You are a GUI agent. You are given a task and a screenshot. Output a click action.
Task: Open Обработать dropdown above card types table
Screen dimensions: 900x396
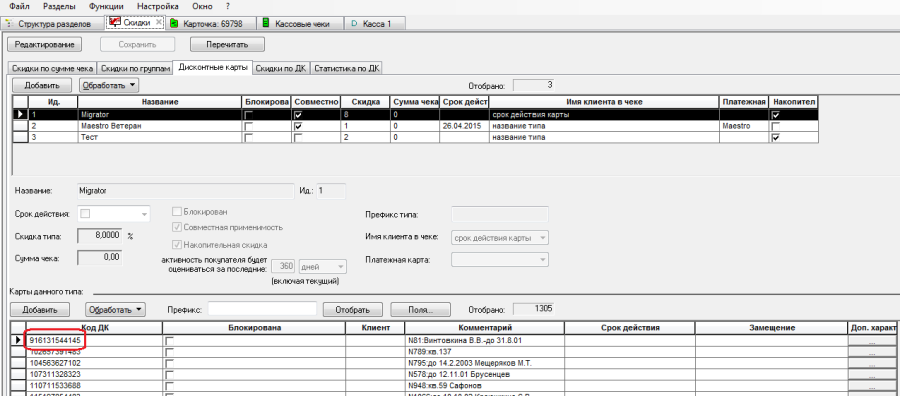point(109,86)
